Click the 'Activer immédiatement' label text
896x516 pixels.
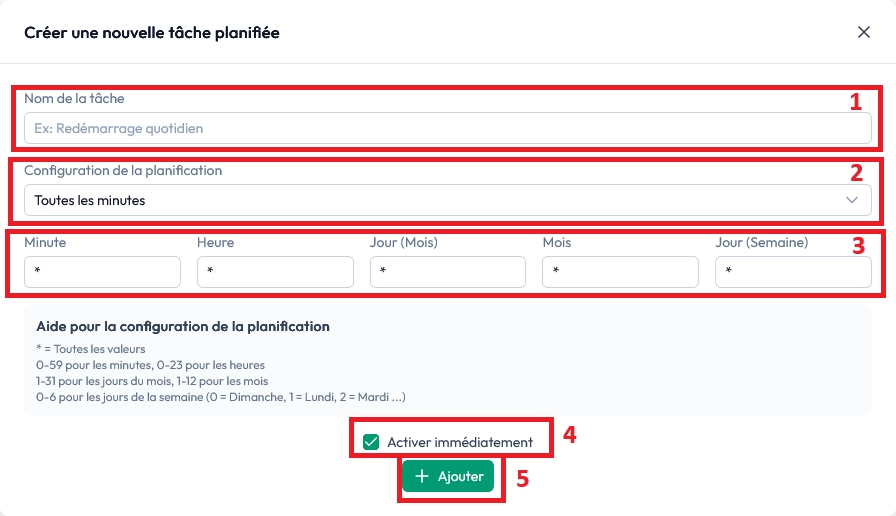pos(460,442)
